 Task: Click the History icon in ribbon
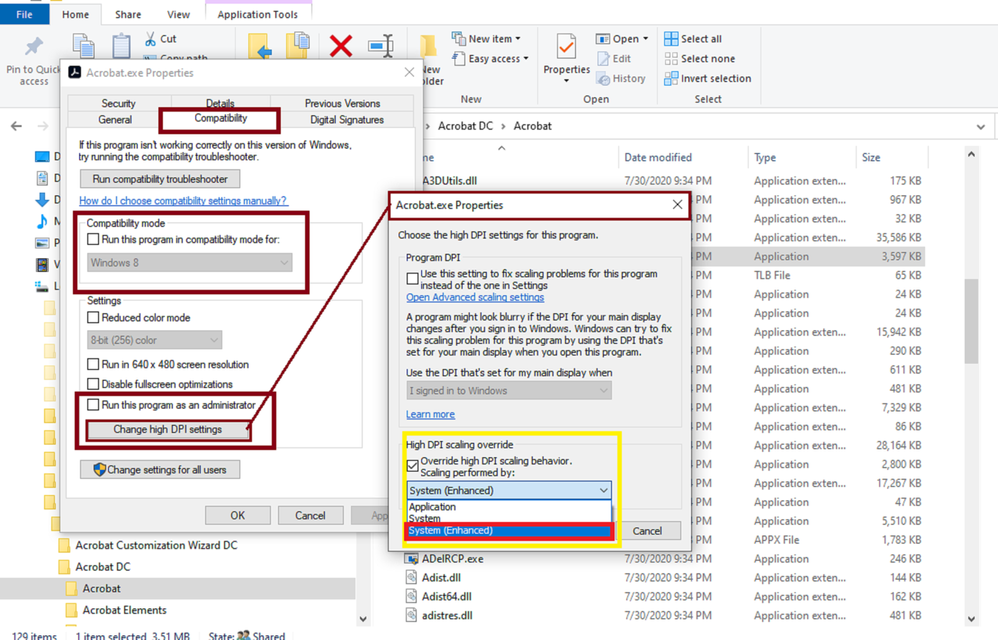tap(603, 79)
